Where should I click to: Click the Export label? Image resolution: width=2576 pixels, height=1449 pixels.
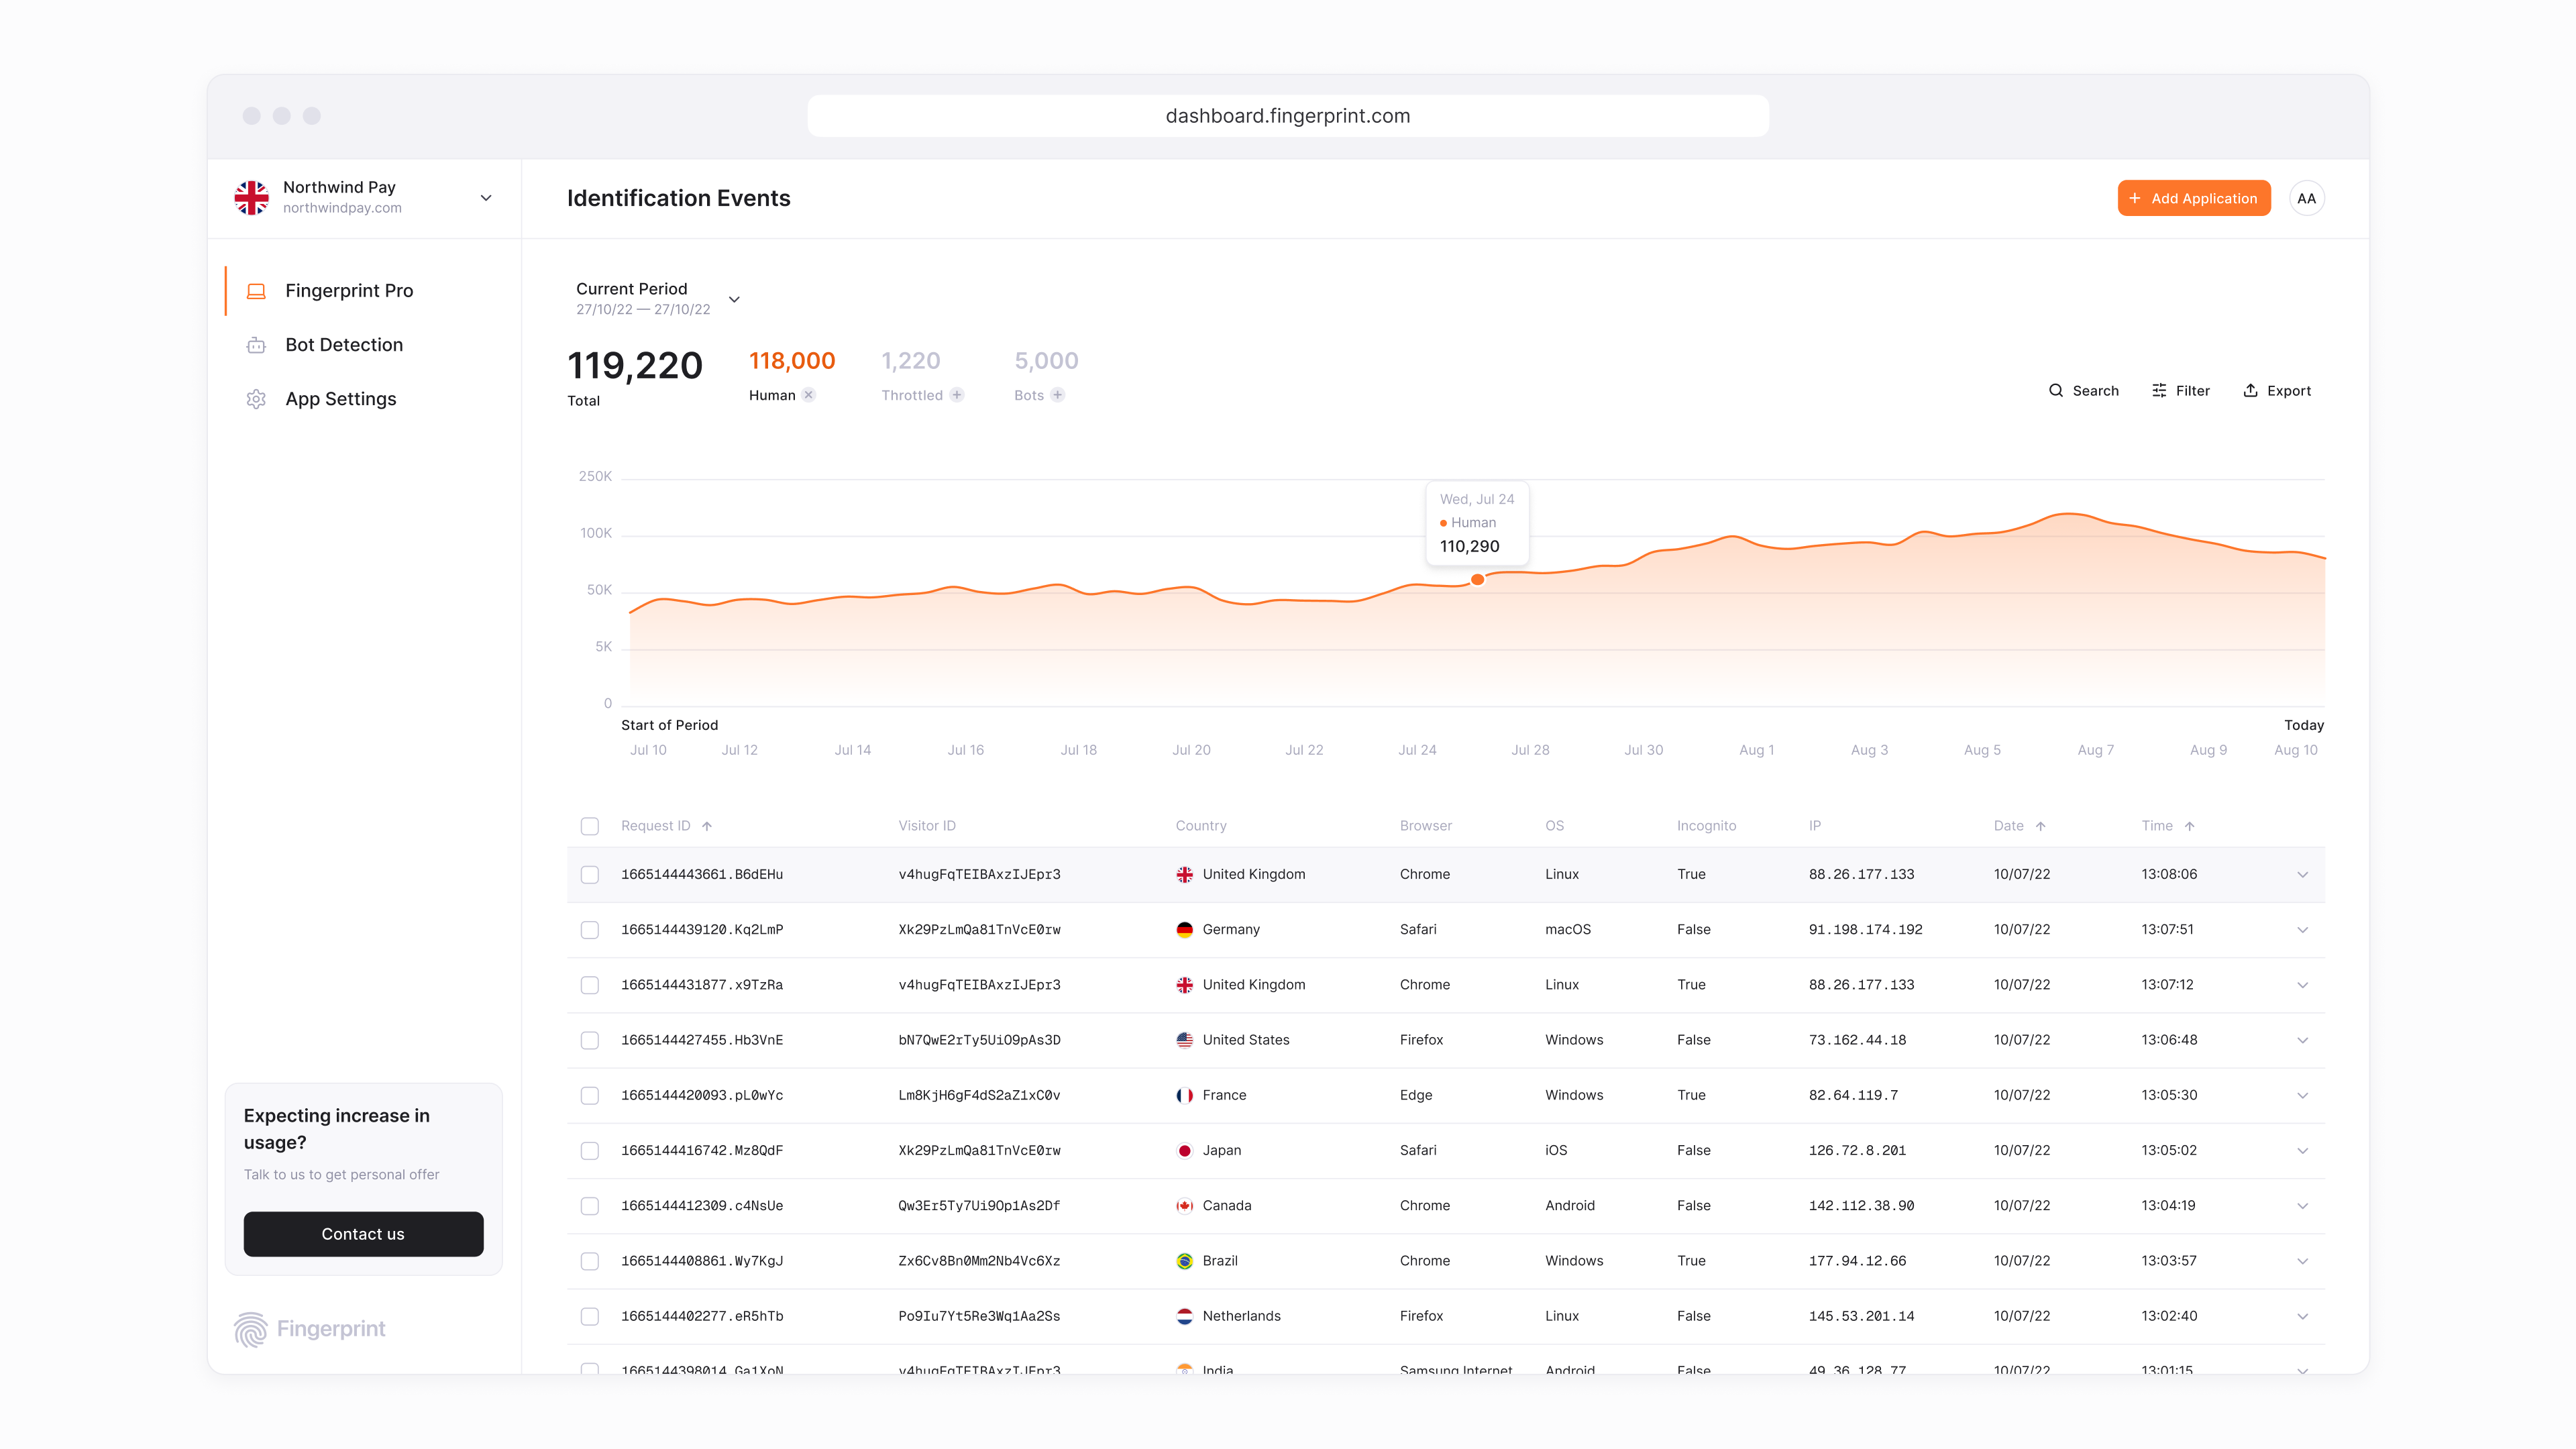(x=2289, y=391)
